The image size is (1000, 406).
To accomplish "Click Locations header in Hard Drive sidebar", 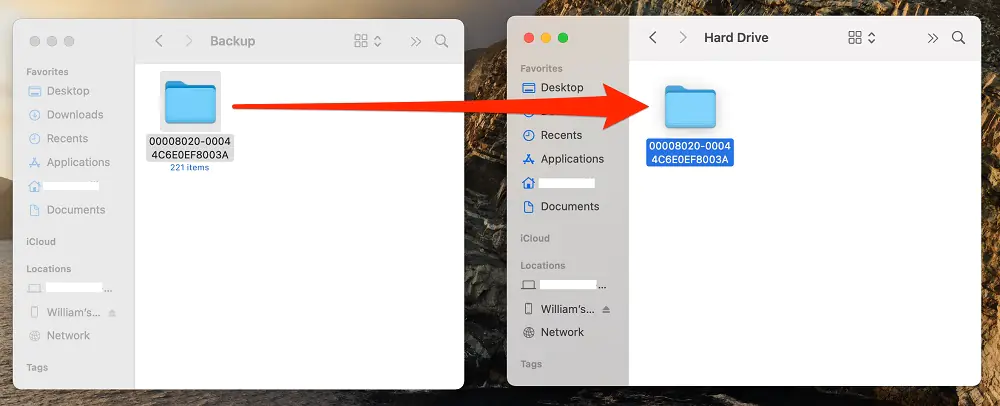I will (543, 265).
